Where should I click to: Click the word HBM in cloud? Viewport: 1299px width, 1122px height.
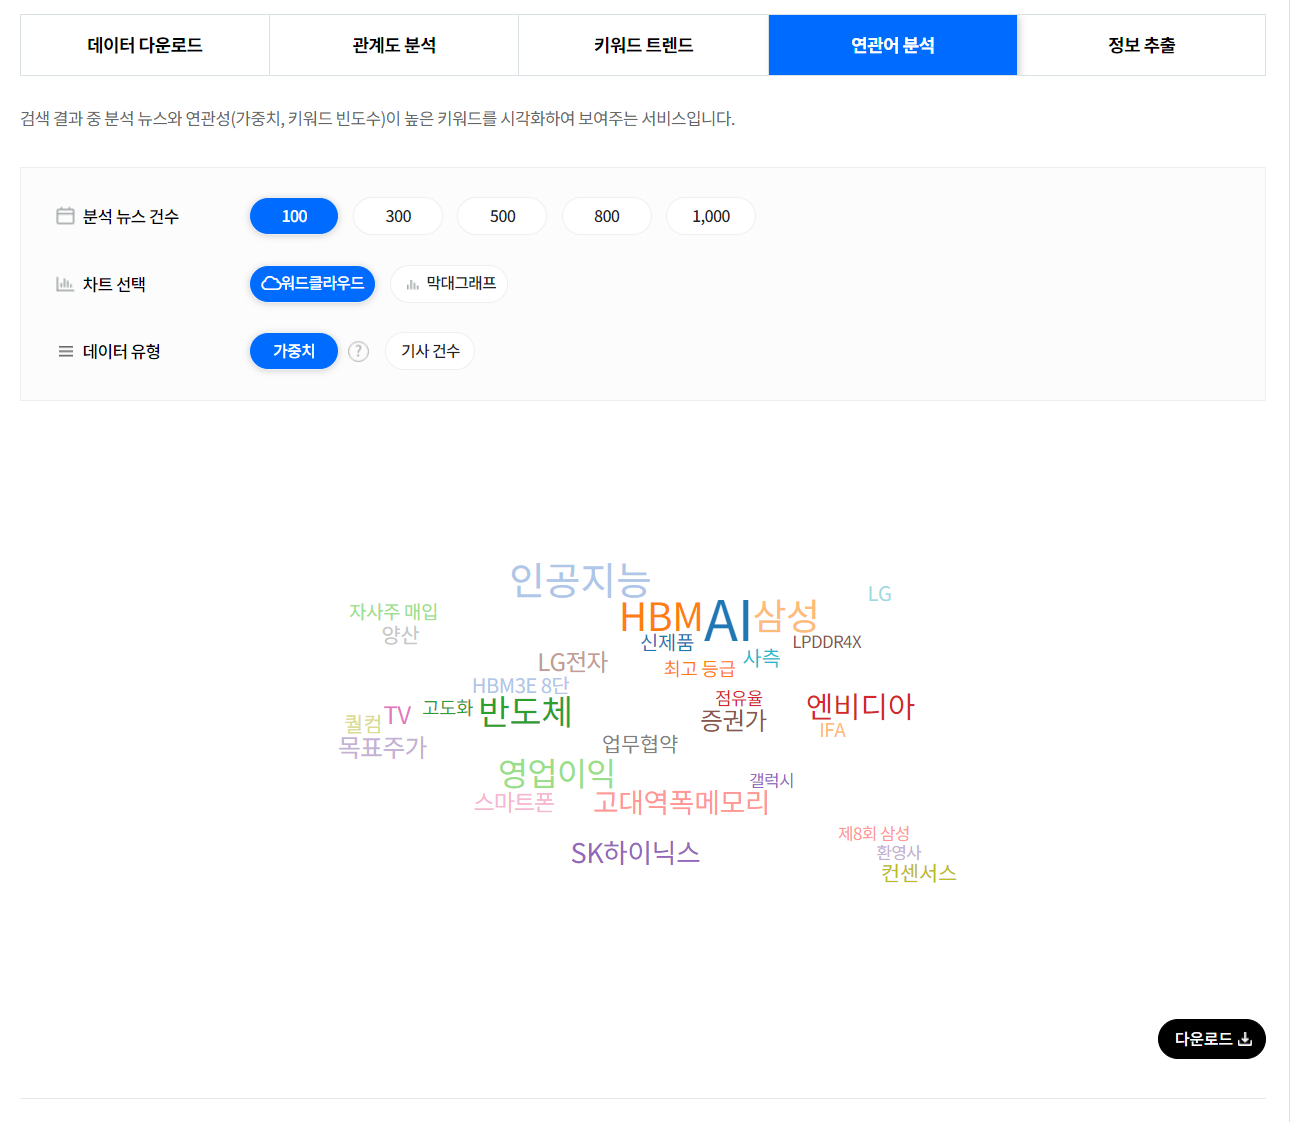(x=661, y=617)
